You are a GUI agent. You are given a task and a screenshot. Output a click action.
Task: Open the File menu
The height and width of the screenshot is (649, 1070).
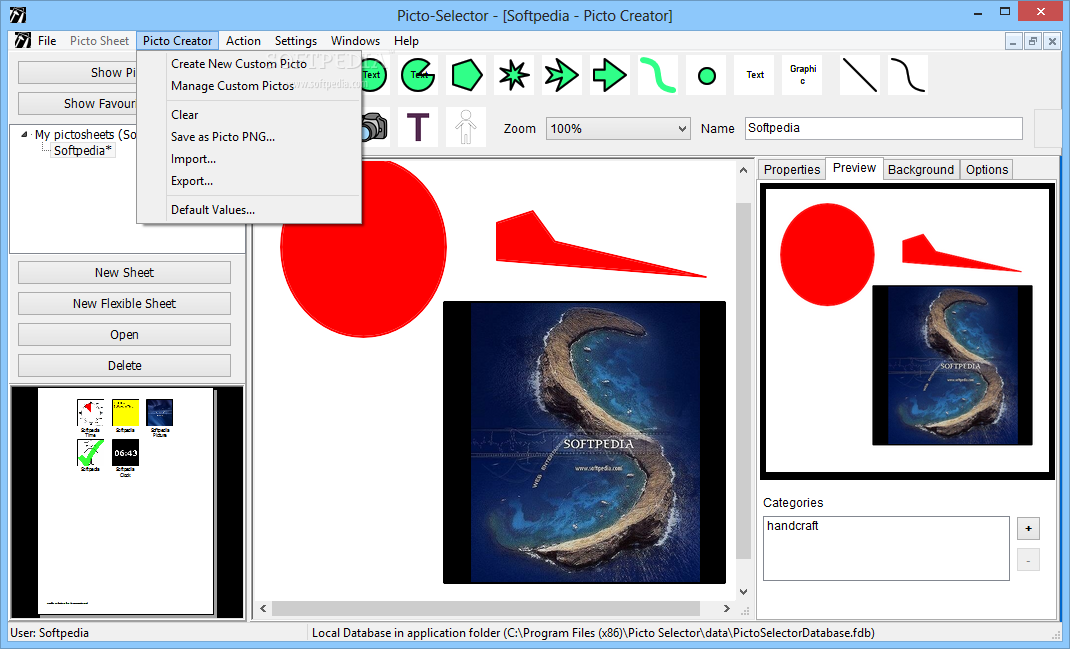pyautogui.click(x=47, y=40)
